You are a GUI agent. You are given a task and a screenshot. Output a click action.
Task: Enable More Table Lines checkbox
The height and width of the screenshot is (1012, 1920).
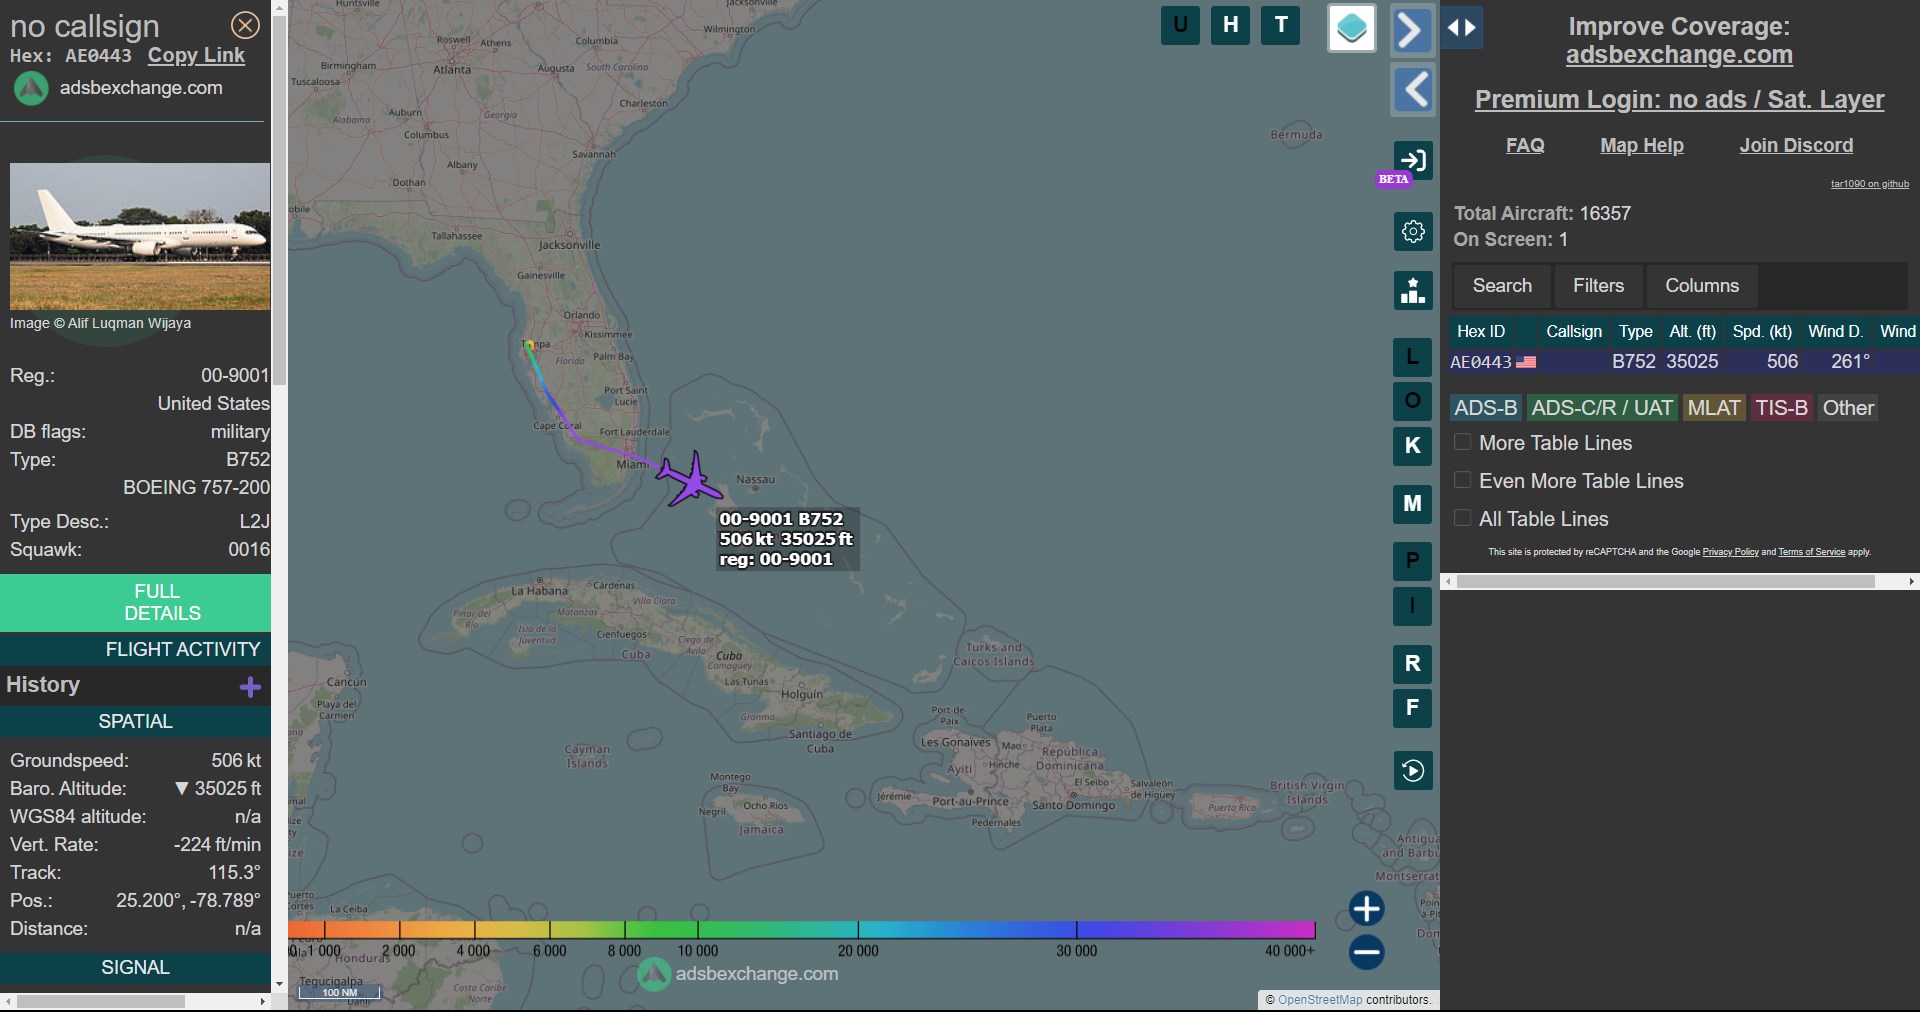point(1462,442)
